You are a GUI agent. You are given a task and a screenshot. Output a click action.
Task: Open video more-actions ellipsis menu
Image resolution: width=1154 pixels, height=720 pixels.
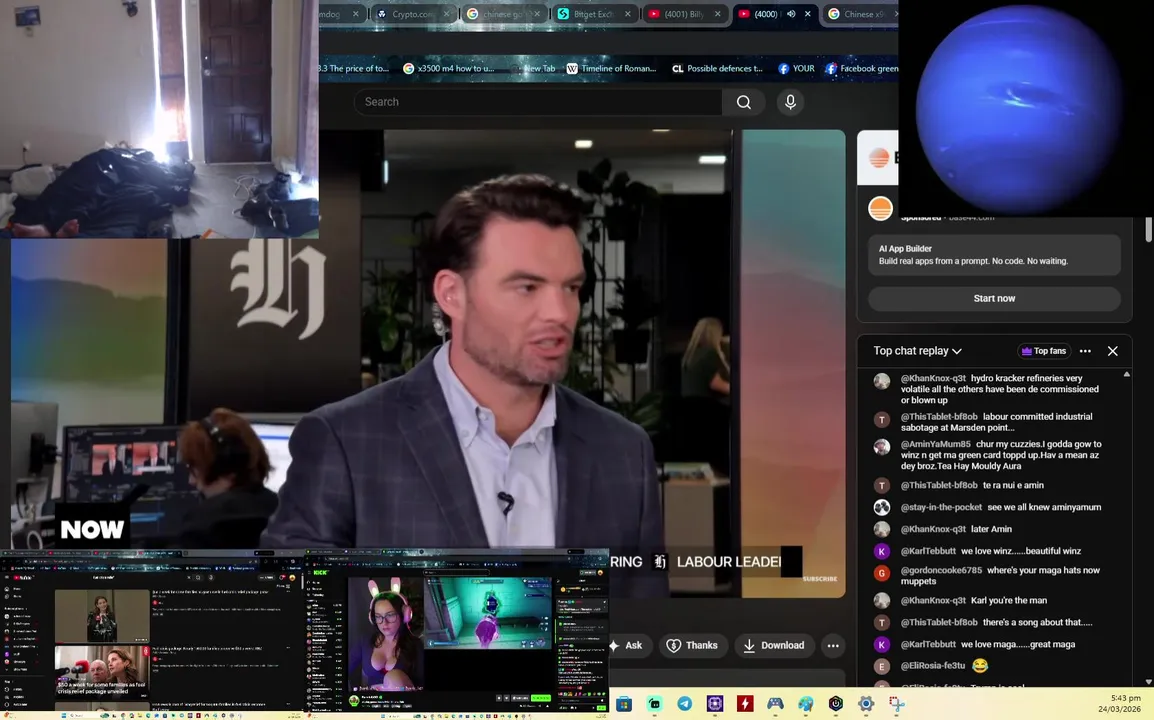click(x=832, y=646)
